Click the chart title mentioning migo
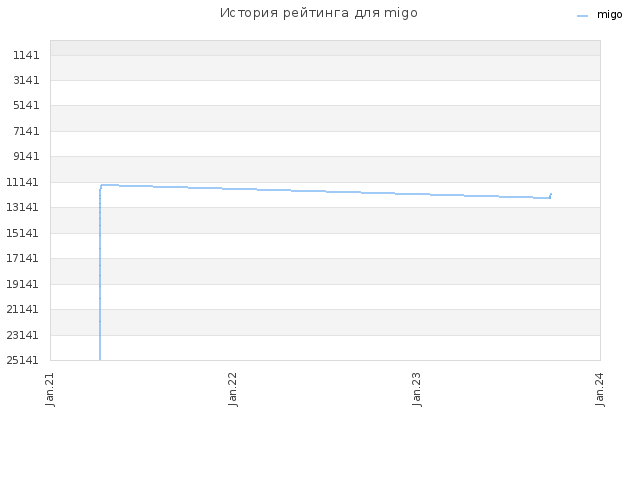Screen dimensions: 640x480 click(319, 13)
